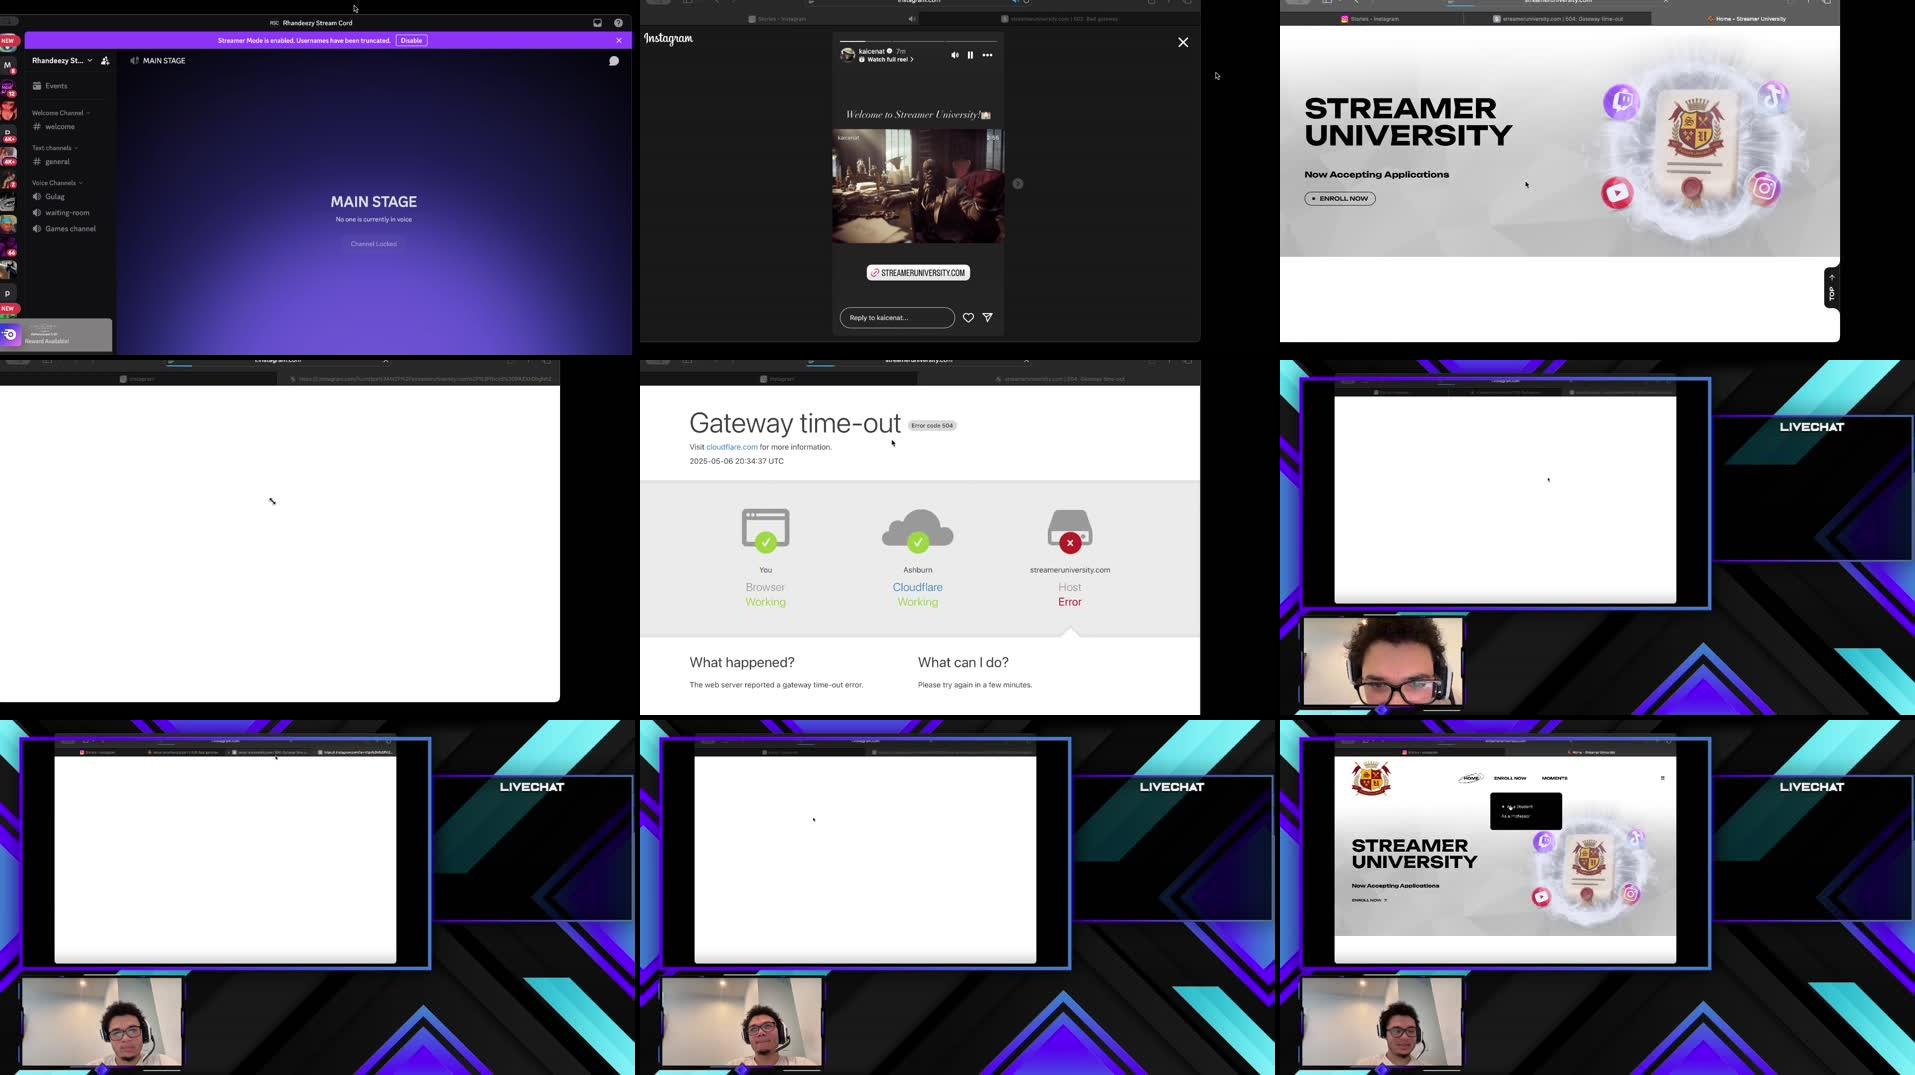
Task: Click the stage icon beside MAIN STAGE header
Action: (x=134, y=61)
